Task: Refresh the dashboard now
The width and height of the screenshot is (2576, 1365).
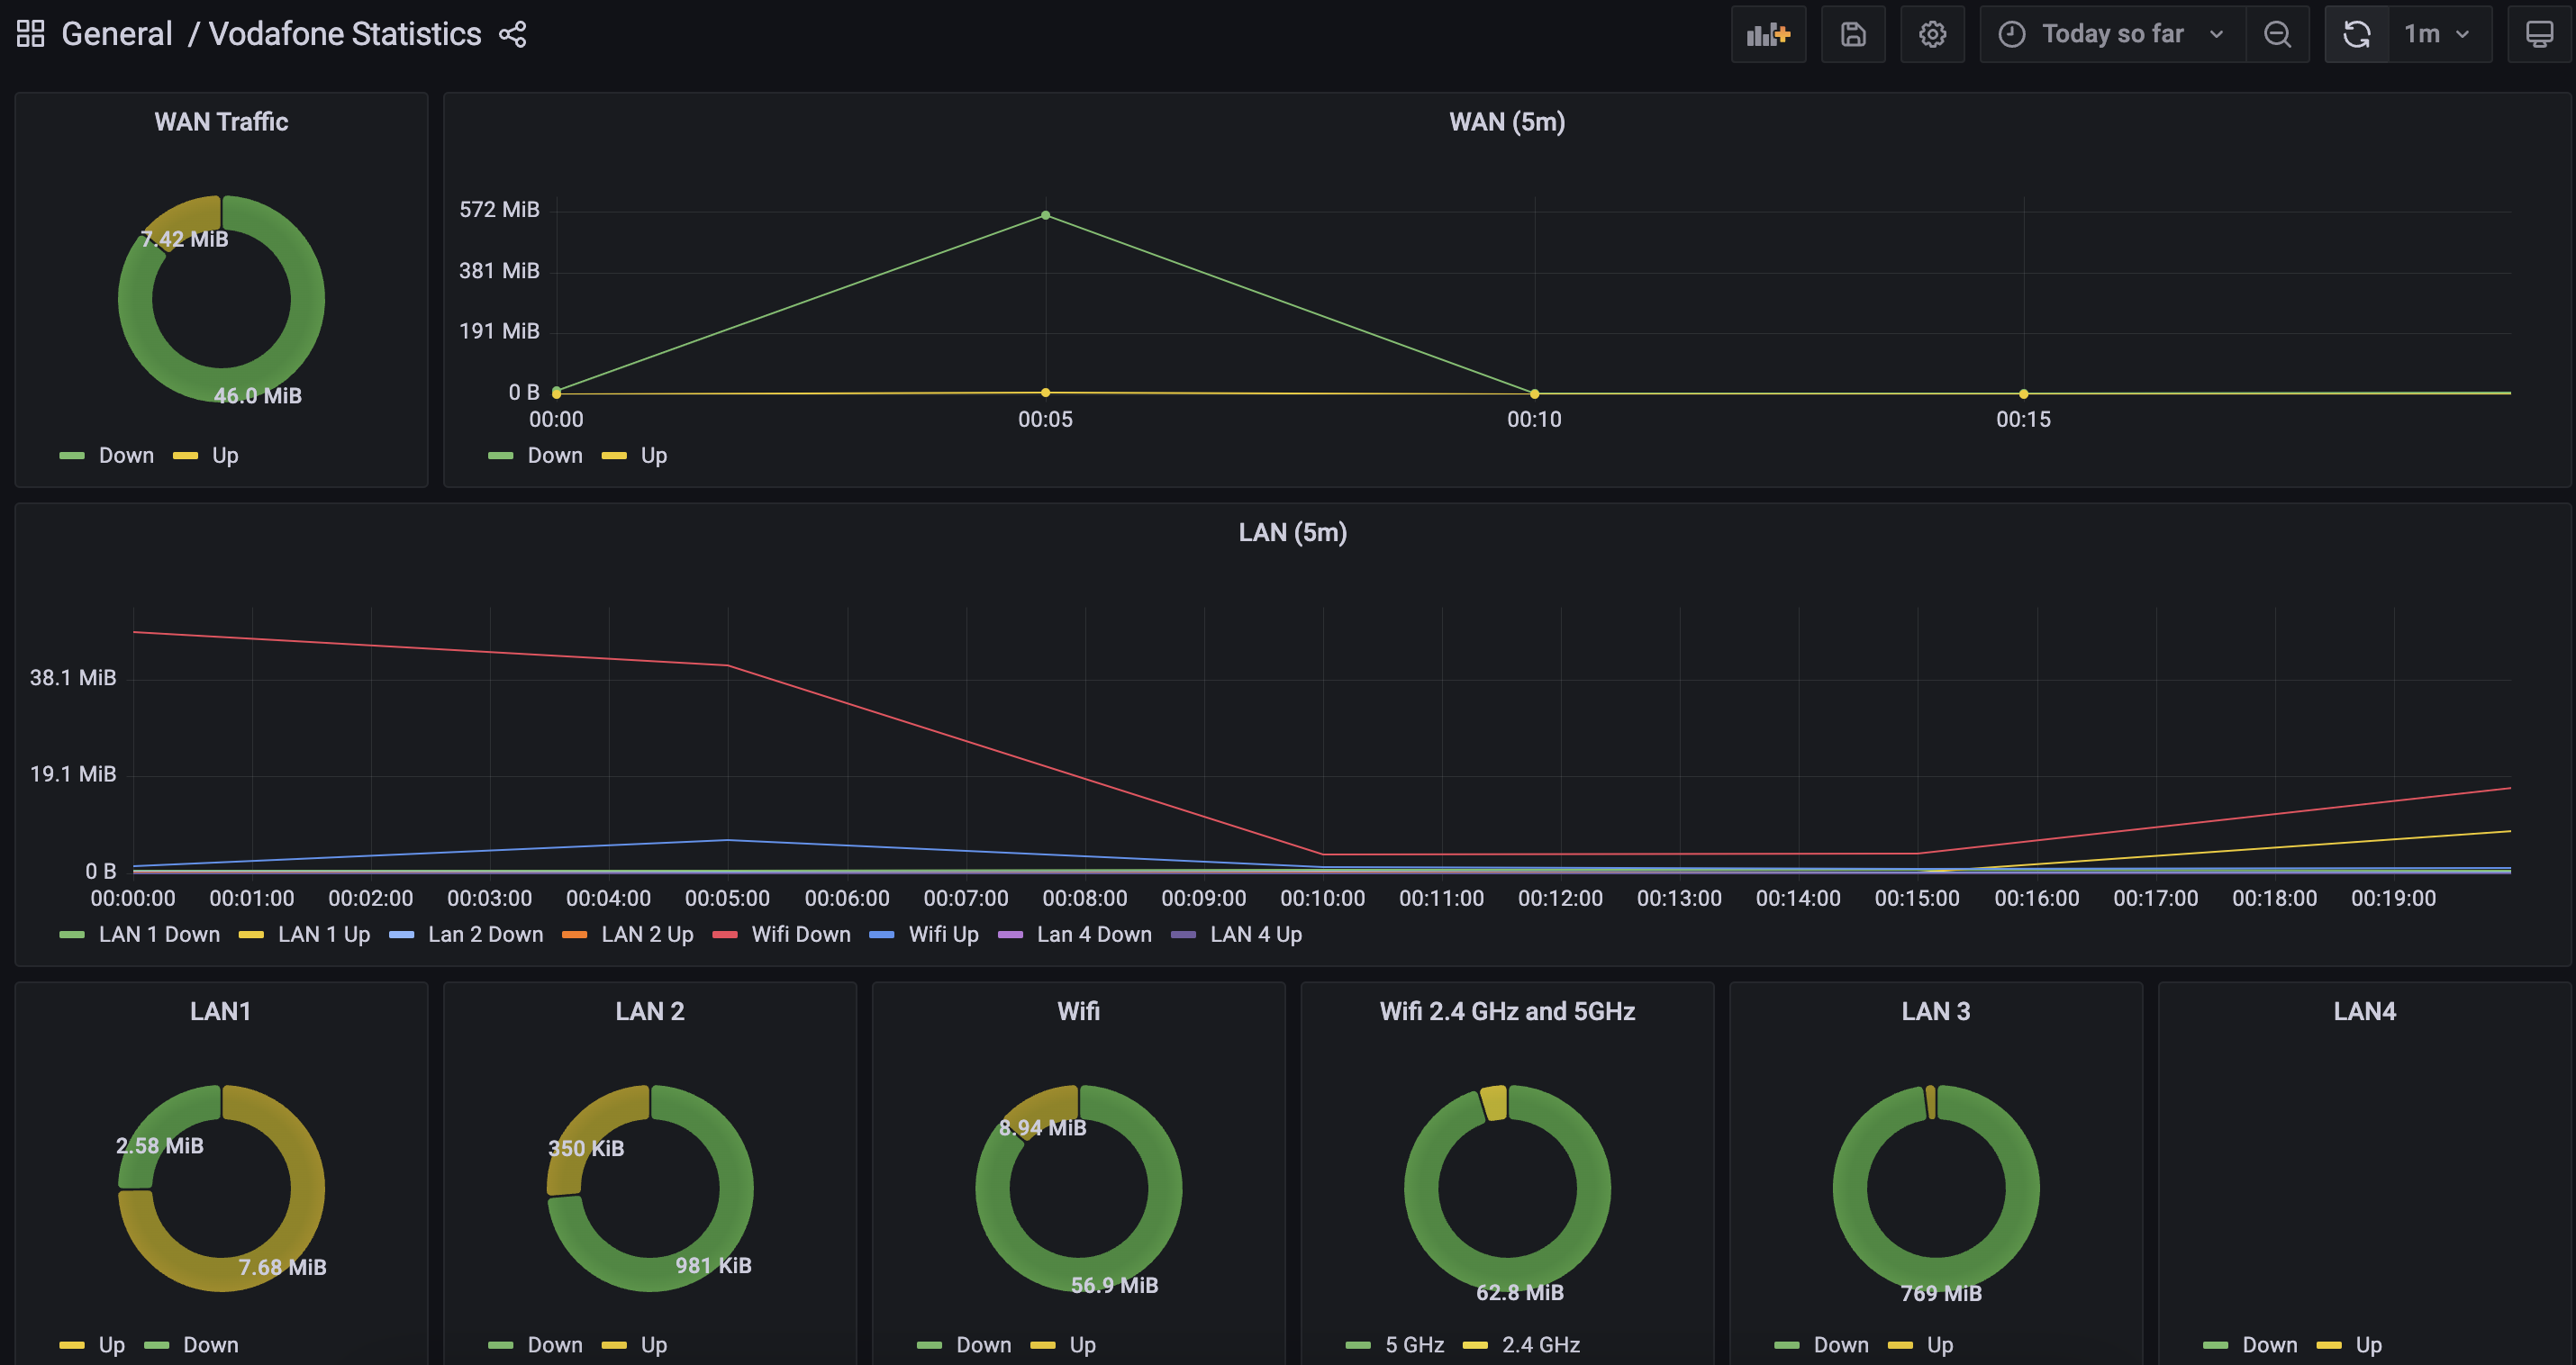Action: (x=2357, y=34)
